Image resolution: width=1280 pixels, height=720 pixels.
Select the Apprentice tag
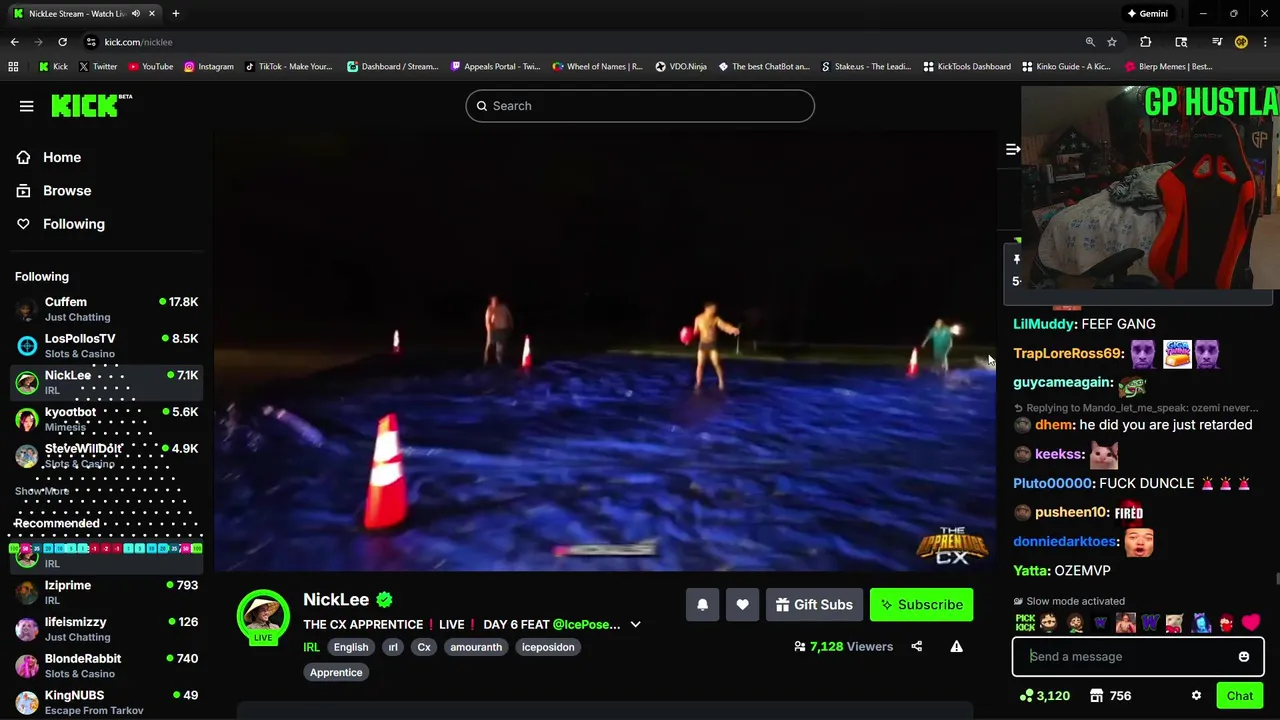336,672
